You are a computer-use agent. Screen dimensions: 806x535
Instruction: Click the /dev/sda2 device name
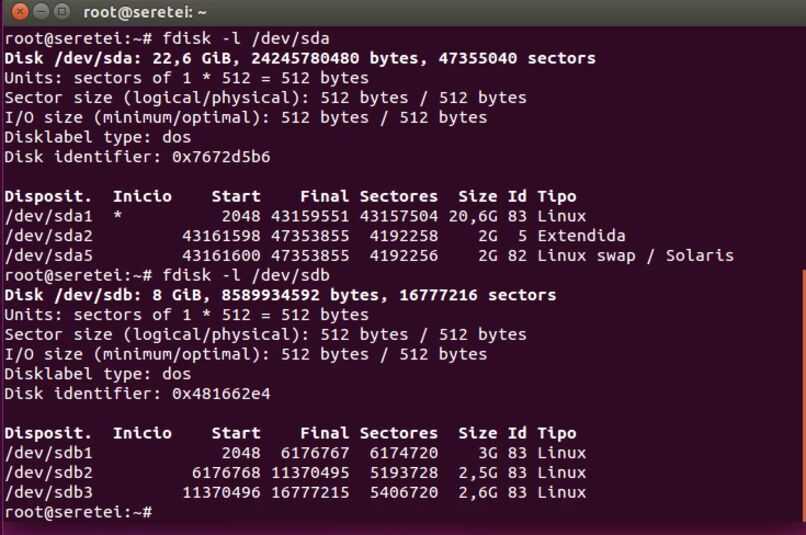click(49, 236)
